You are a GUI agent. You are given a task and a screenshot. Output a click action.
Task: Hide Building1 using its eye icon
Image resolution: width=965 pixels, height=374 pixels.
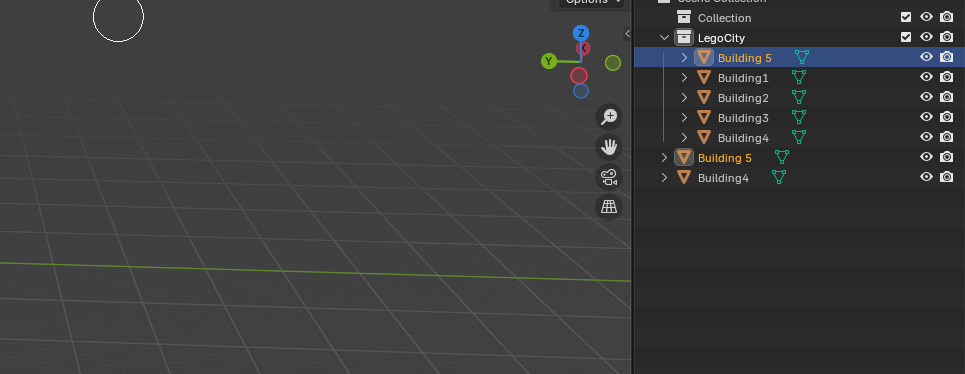(926, 77)
